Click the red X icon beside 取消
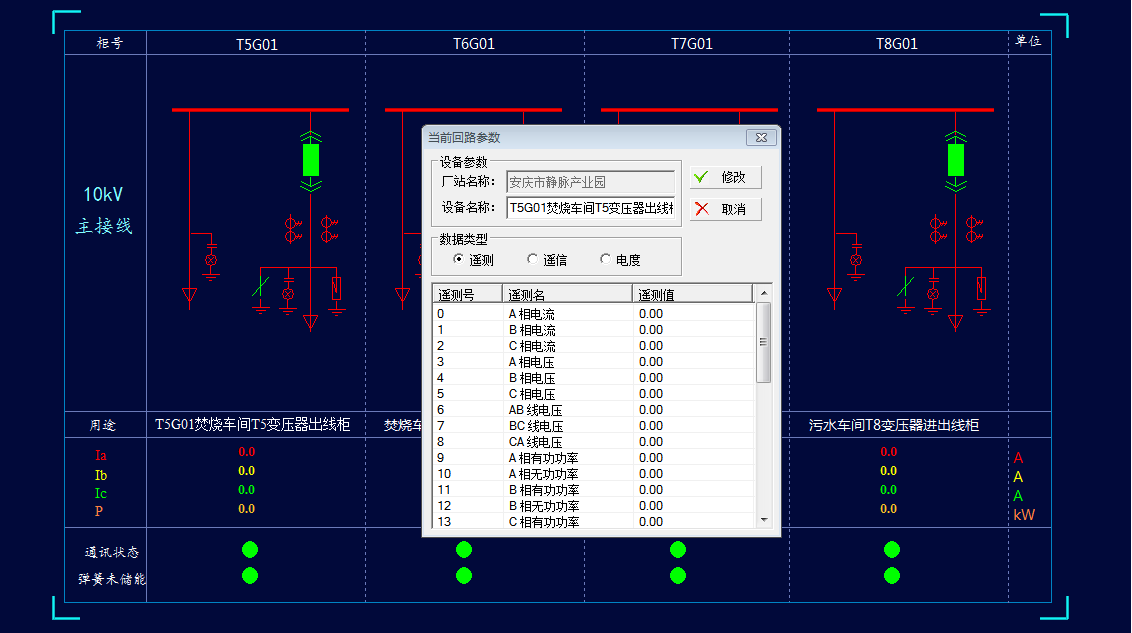This screenshot has width=1132, height=633. click(702, 209)
